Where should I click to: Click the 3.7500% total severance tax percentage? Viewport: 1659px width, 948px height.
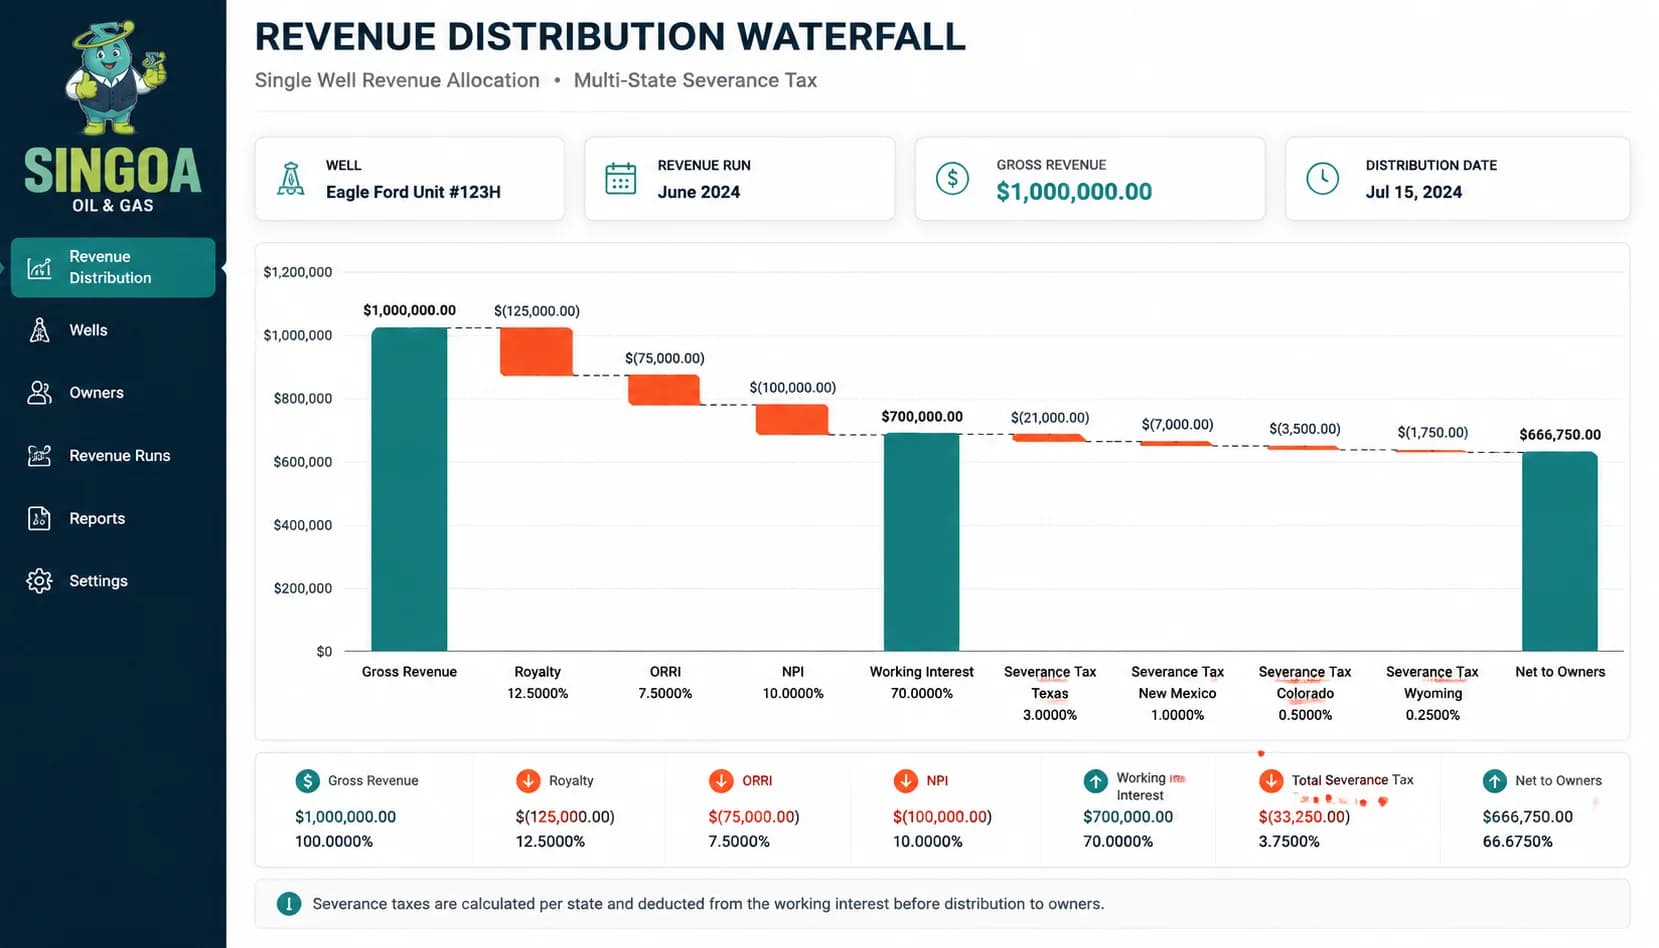1289,842
